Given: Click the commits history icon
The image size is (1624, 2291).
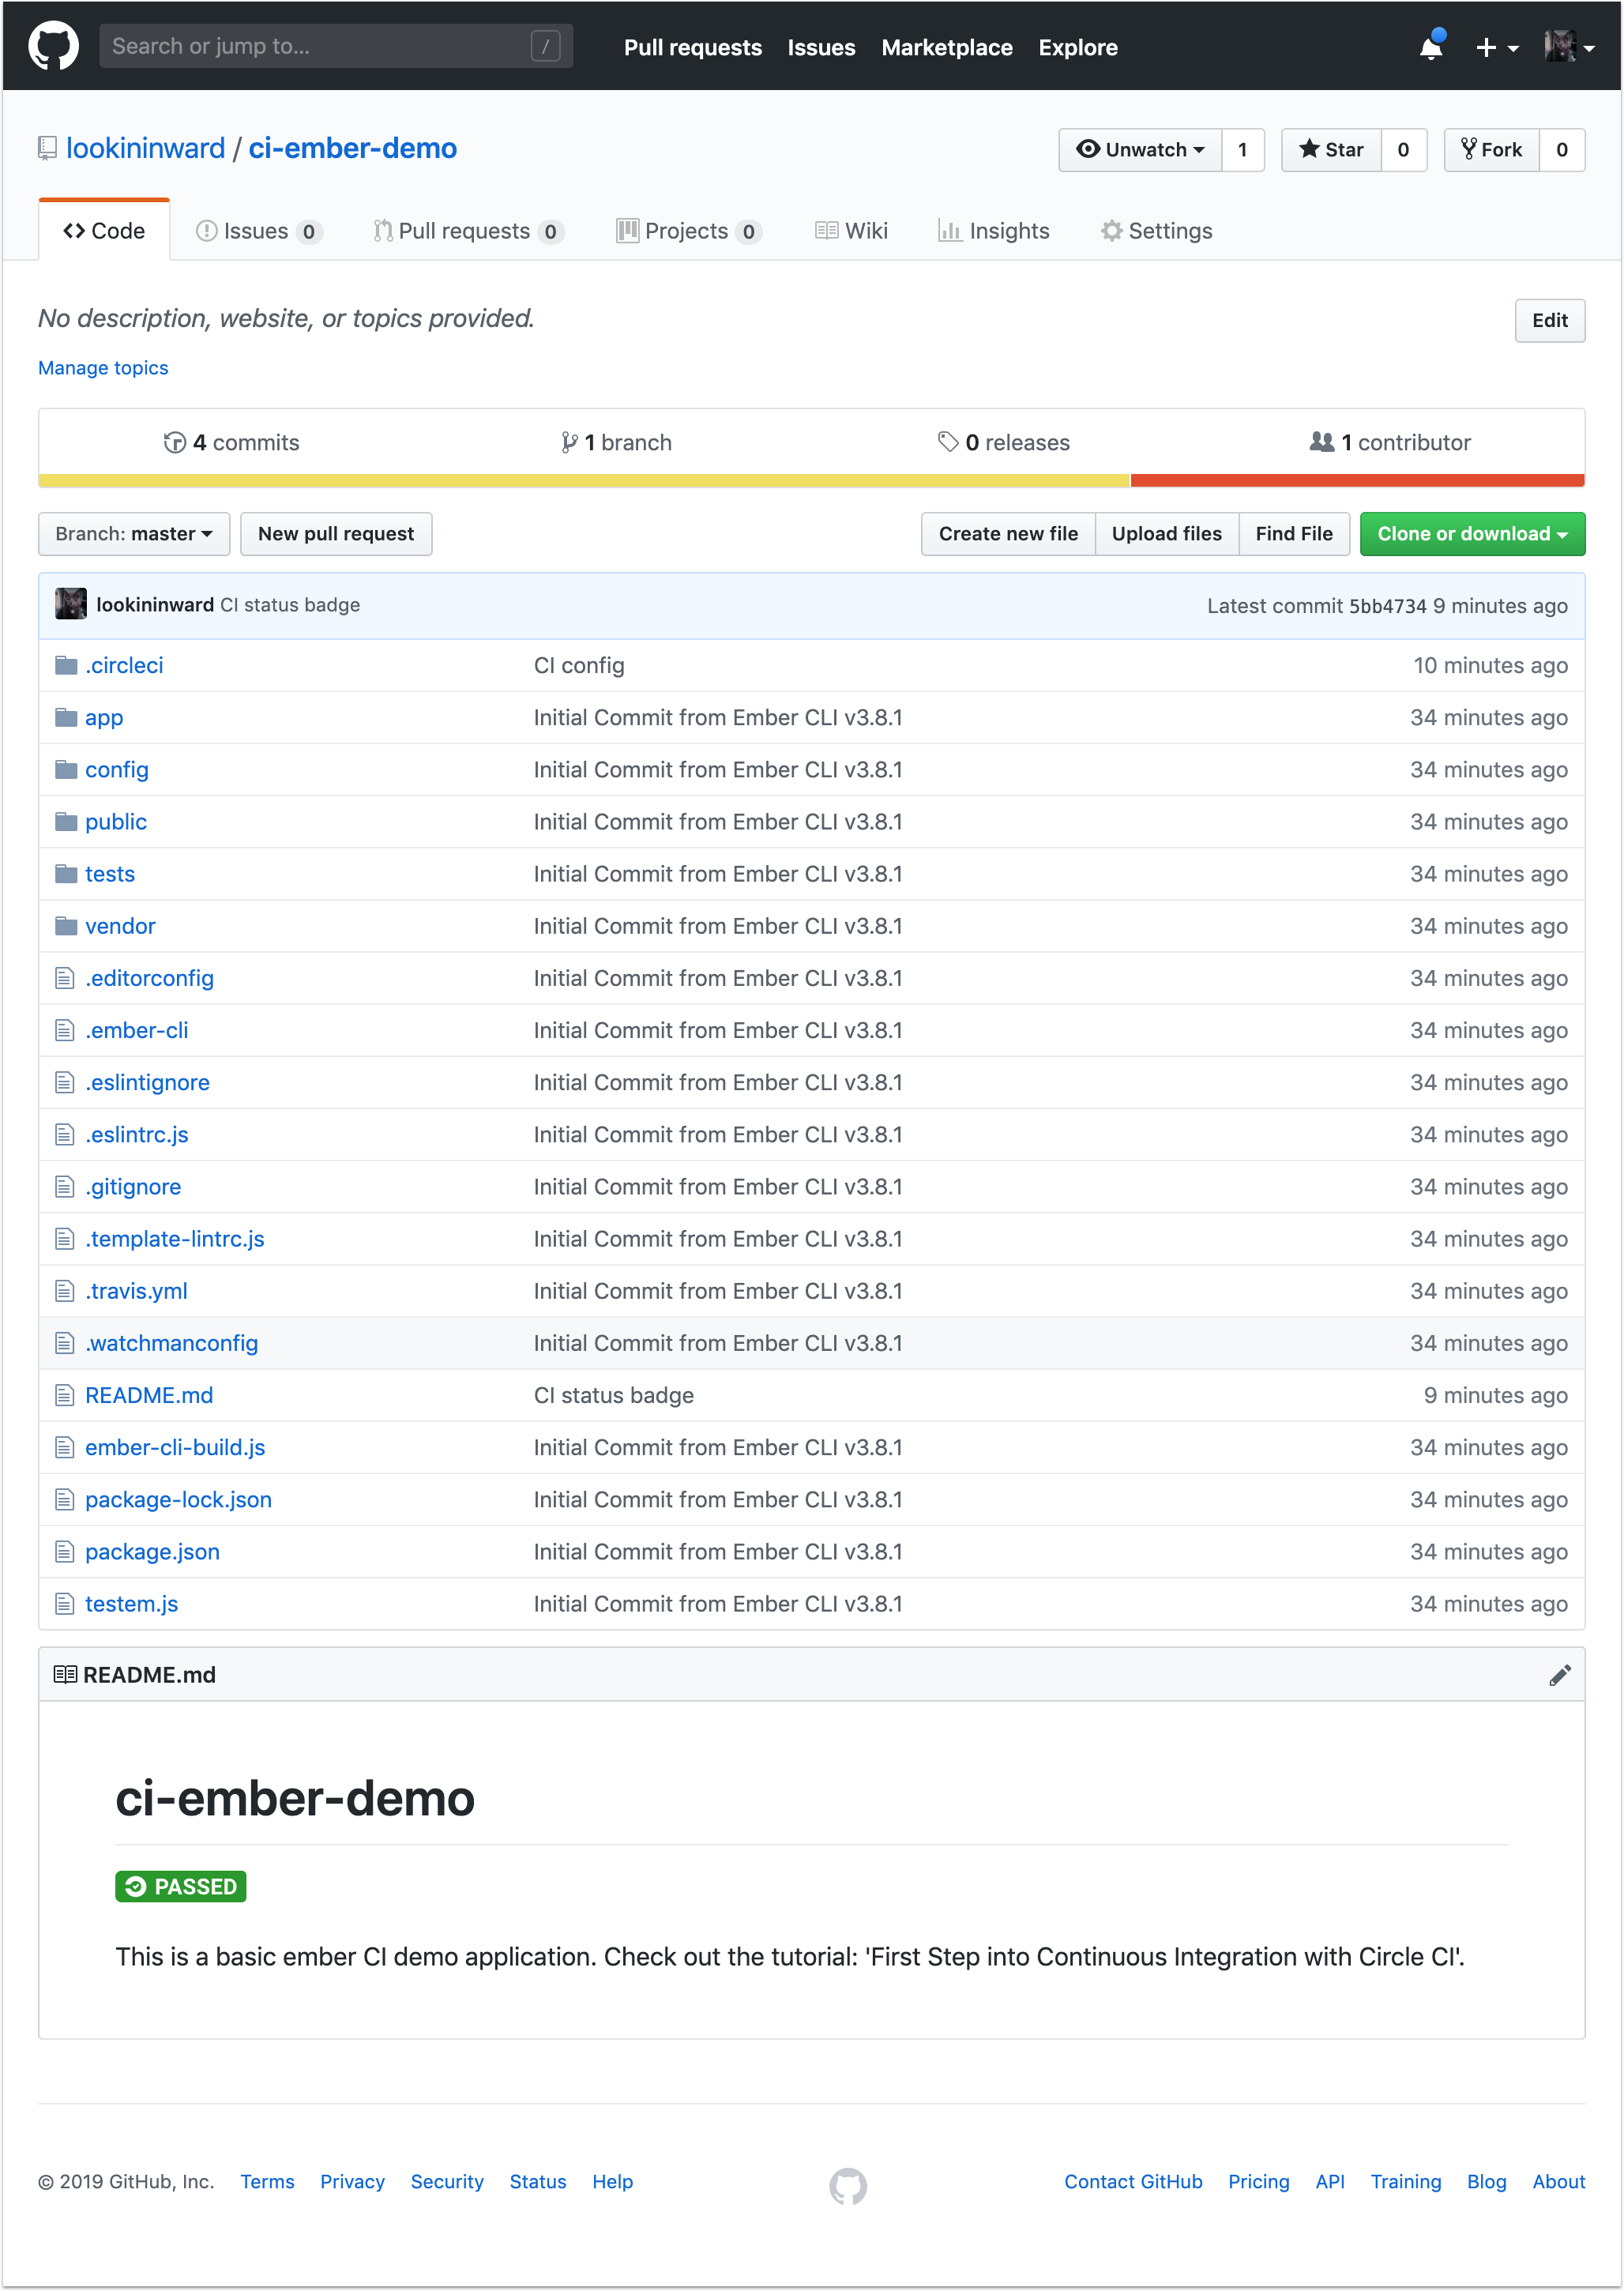Looking at the screenshot, I should pos(174,441).
